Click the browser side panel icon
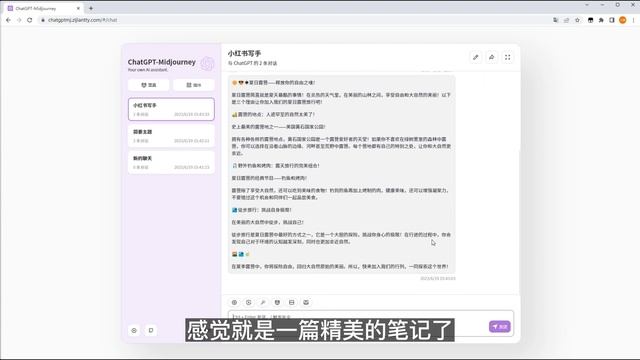This screenshot has width=640, height=360. 612,20
